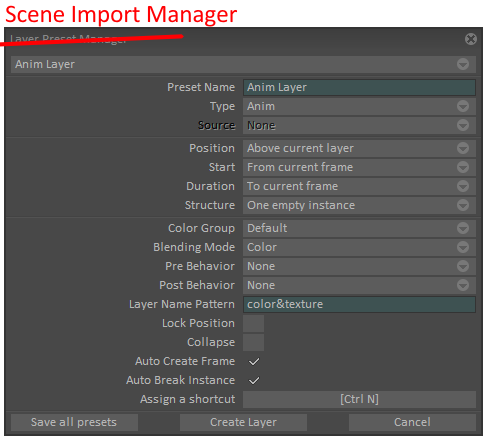The height and width of the screenshot is (438, 485).
Task: Click the Create Layer button
Action: click(243, 422)
